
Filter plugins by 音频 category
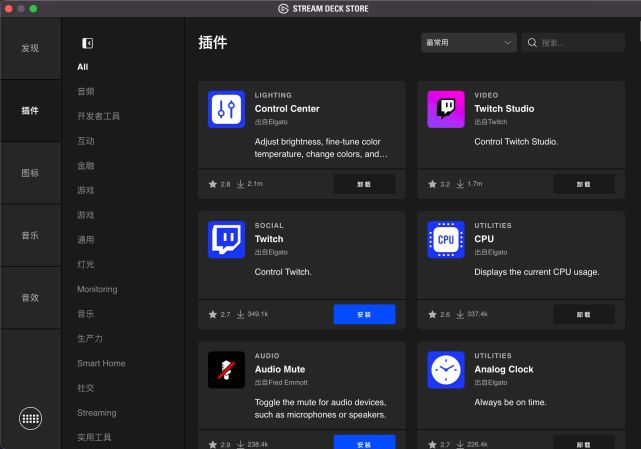(x=86, y=91)
